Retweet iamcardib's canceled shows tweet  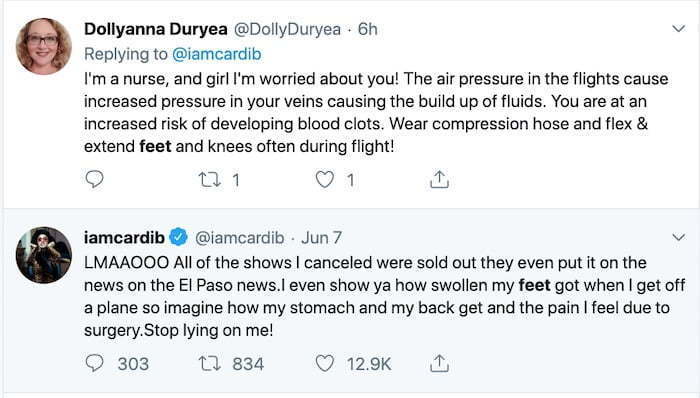(209, 364)
